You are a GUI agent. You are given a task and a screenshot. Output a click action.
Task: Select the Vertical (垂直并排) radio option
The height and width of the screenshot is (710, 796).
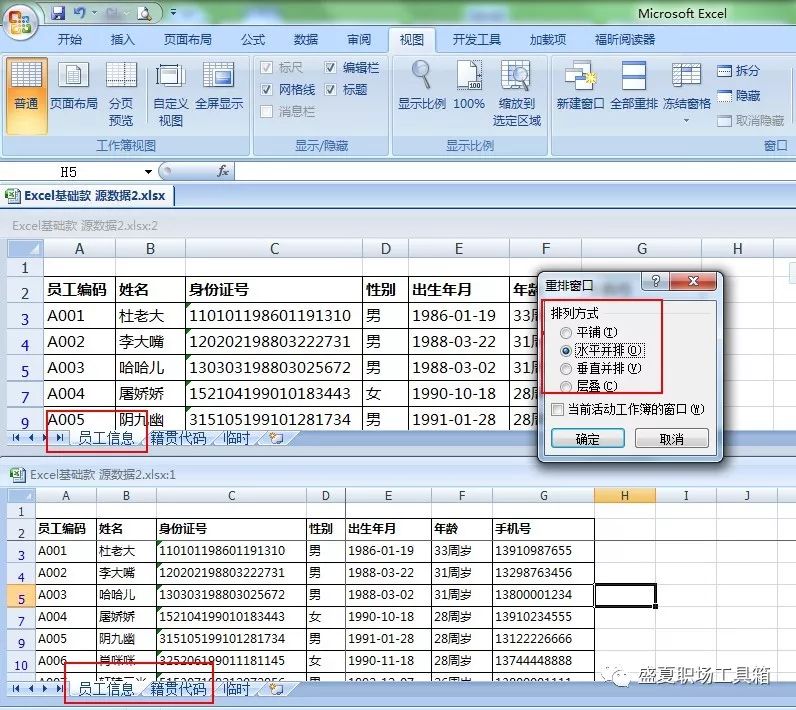566,368
